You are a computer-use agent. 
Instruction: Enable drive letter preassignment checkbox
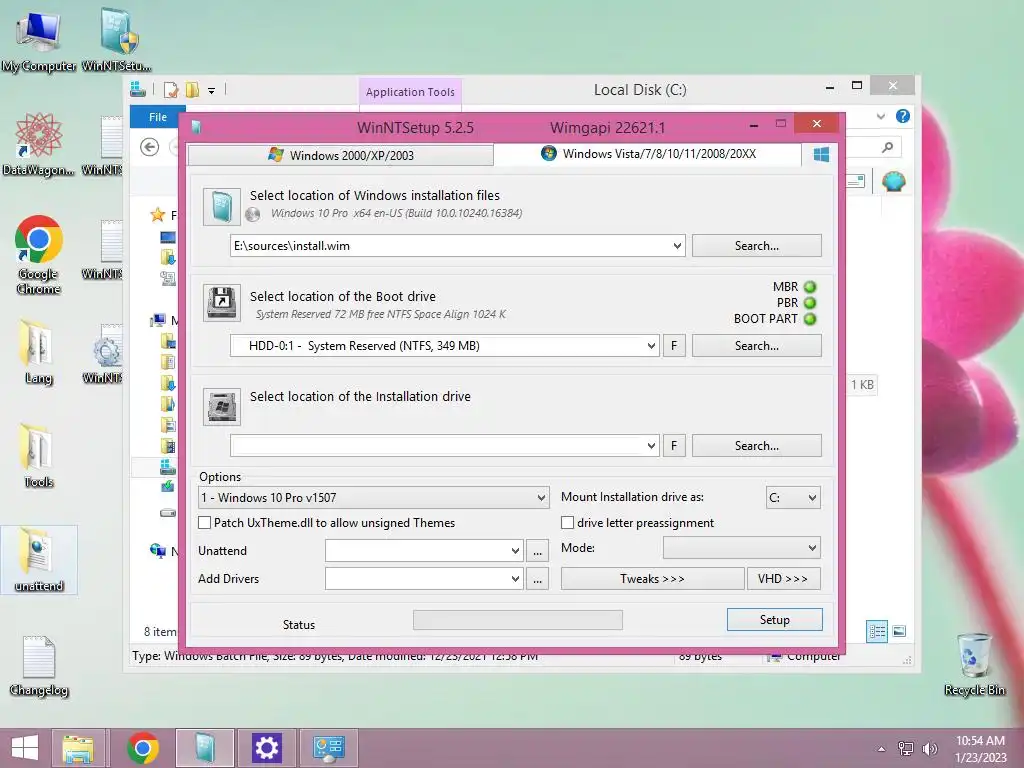(x=568, y=522)
